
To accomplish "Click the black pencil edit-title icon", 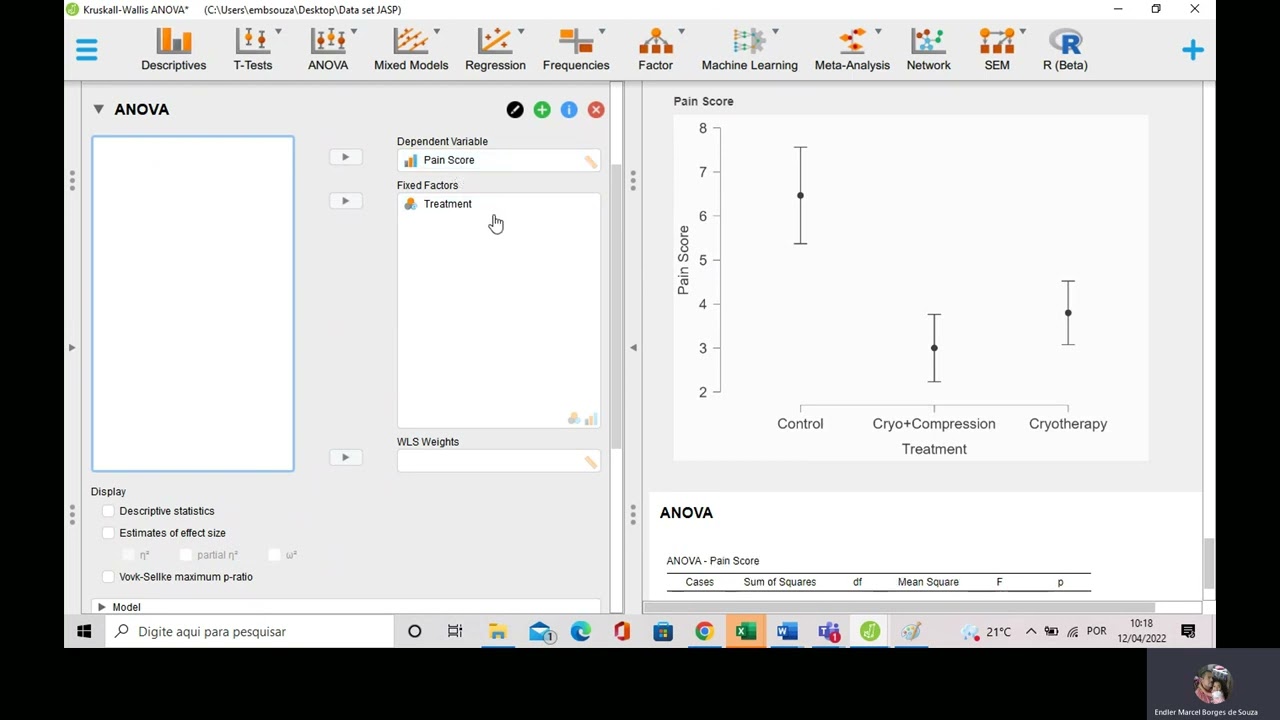I will pyautogui.click(x=514, y=110).
